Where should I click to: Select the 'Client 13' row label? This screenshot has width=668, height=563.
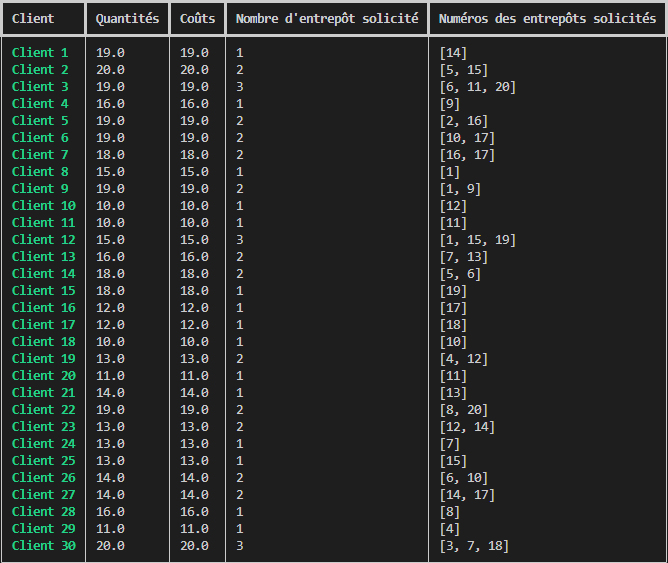43,257
